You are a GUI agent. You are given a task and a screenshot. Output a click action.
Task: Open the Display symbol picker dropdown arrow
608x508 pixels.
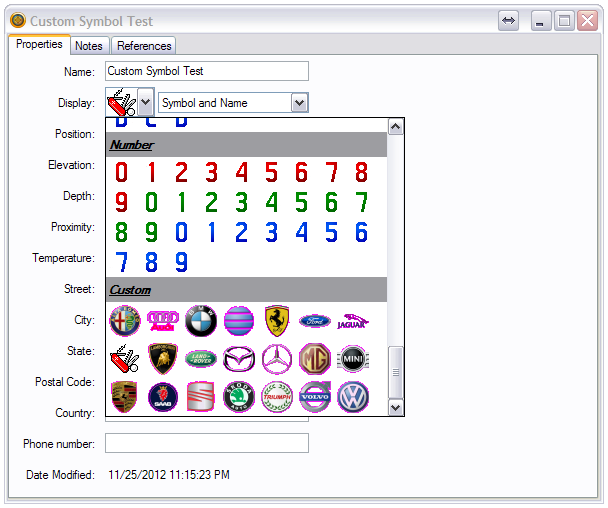(x=145, y=102)
